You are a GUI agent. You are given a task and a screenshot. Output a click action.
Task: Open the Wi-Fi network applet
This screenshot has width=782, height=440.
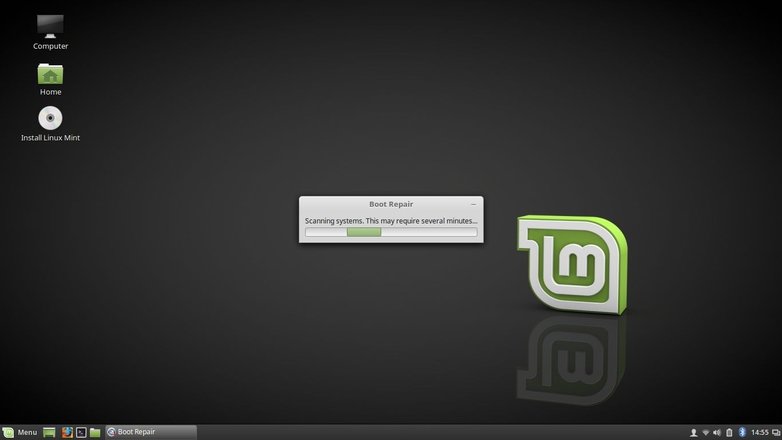pos(705,433)
